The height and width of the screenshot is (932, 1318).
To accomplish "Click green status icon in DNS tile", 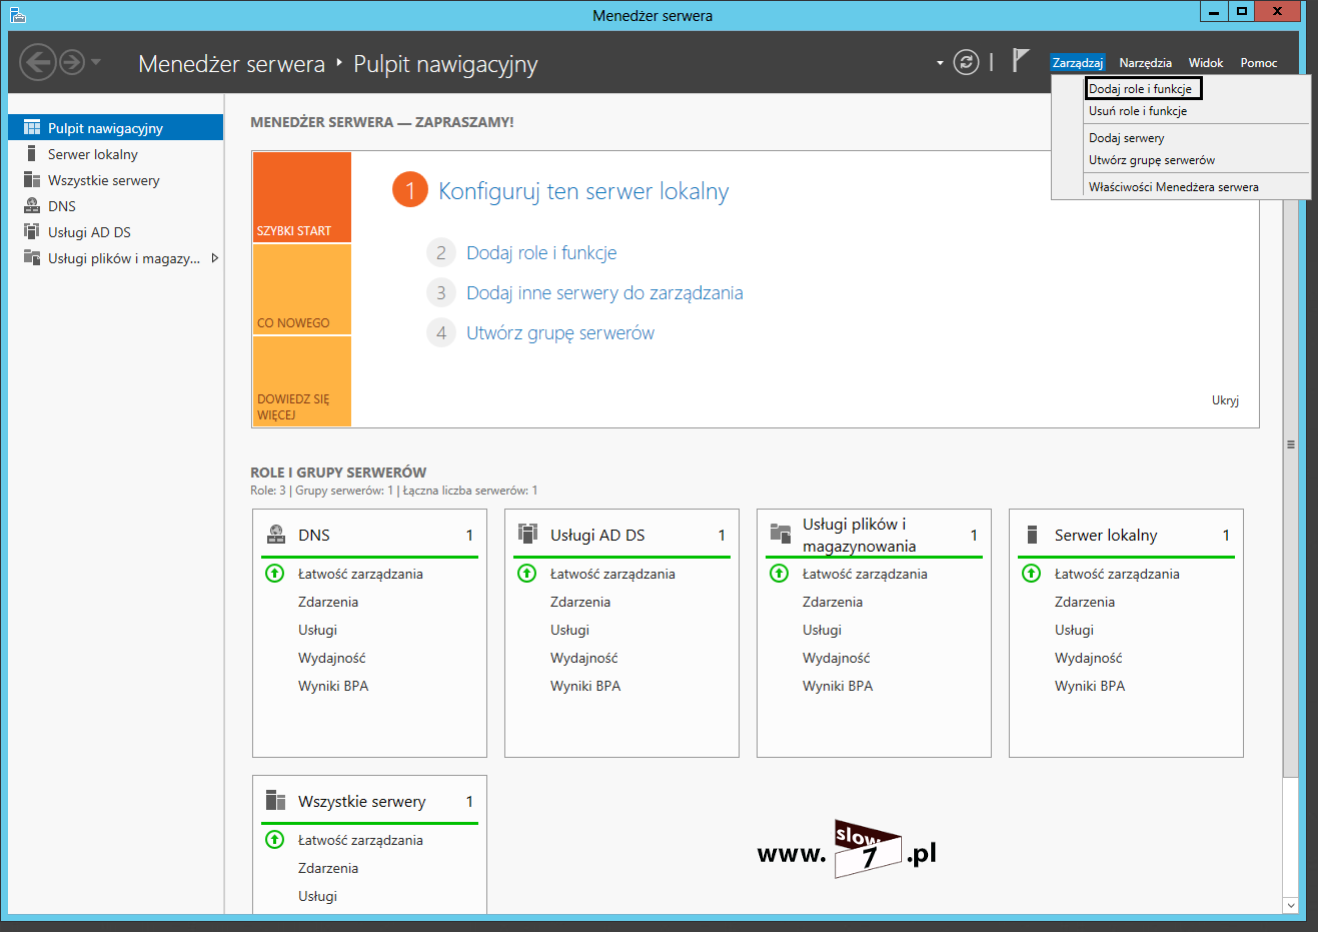I will (275, 573).
